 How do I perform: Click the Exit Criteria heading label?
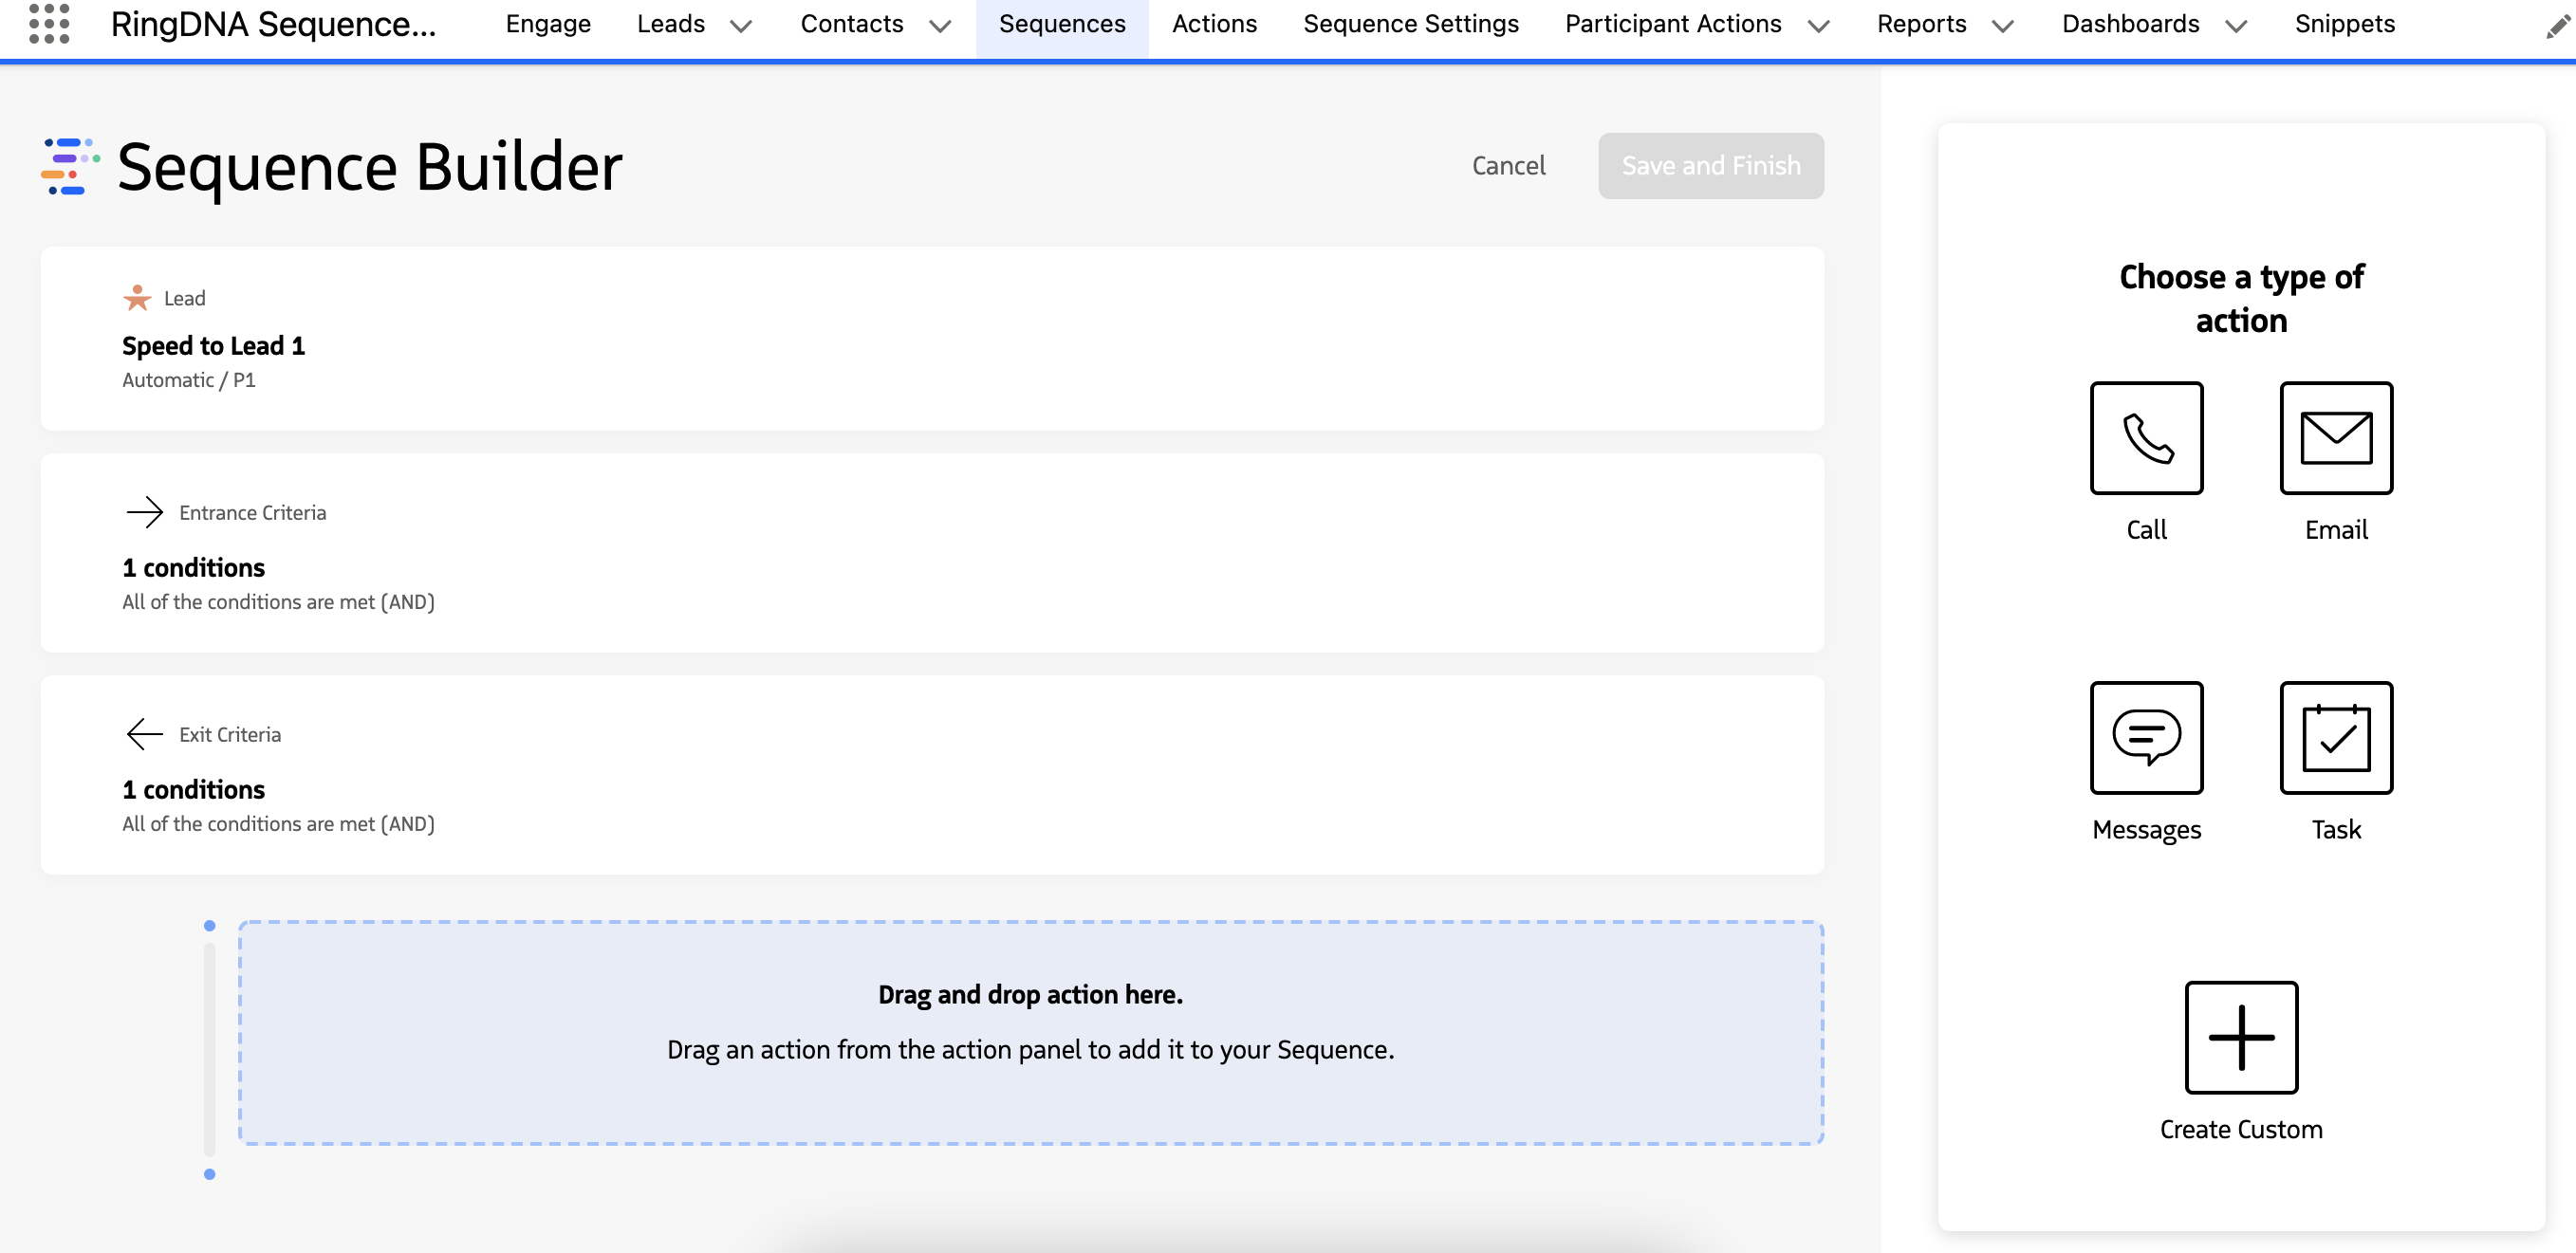[x=230, y=734]
